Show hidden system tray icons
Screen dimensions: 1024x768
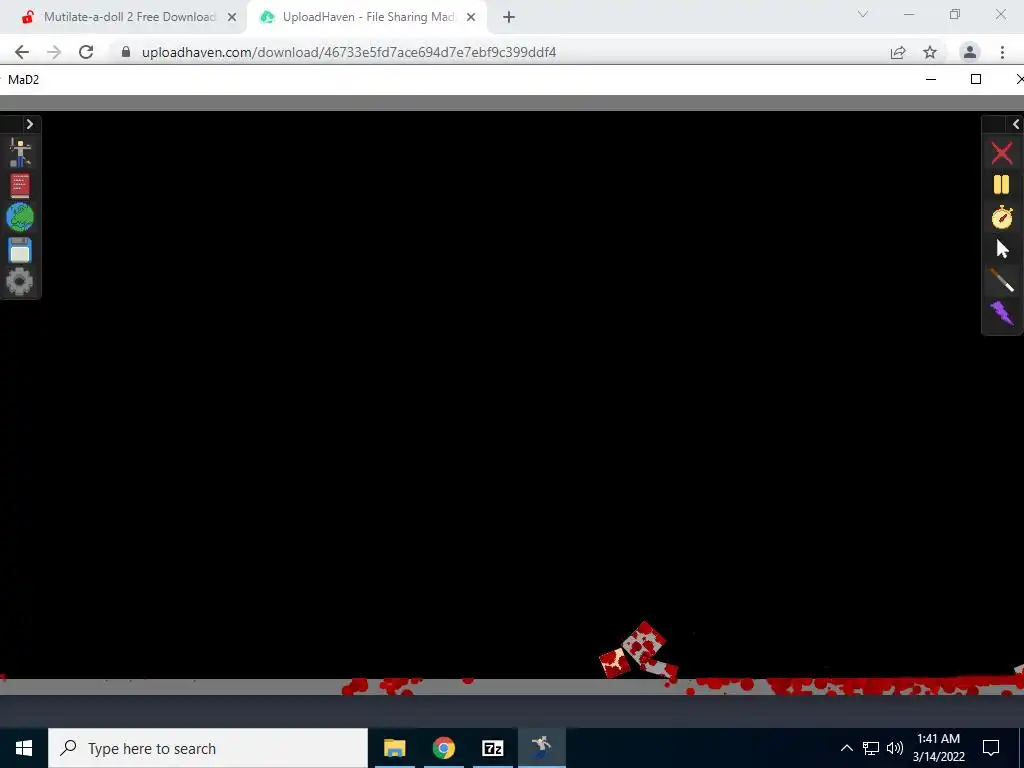point(846,748)
